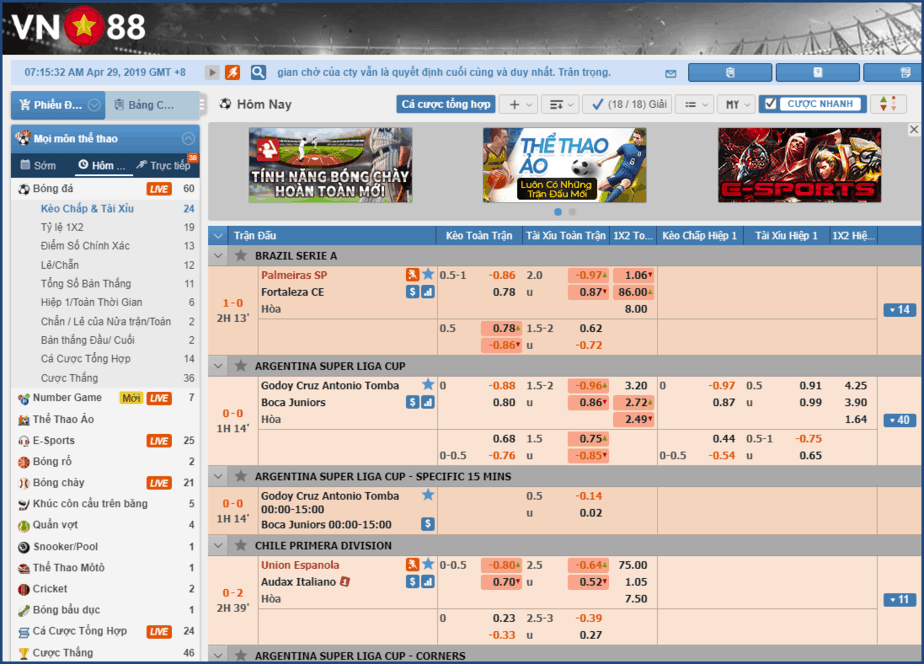This screenshot has width=924, height=664.
Task: Select Tỷ lệ 1X2 market
Action: click(x=62, y=227)
